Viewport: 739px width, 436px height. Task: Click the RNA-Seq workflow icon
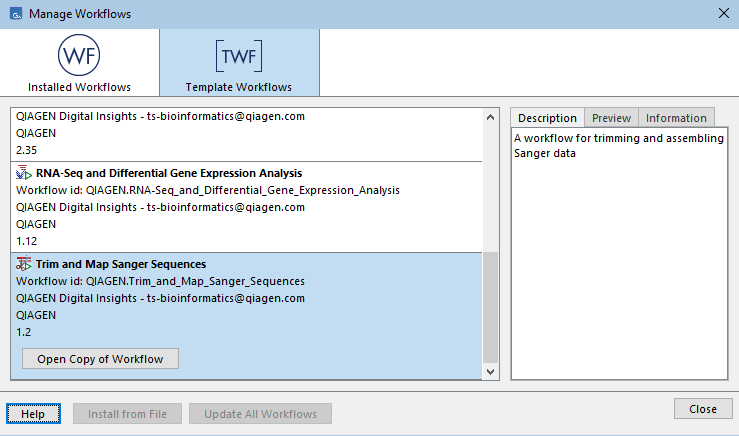(24, 173)
